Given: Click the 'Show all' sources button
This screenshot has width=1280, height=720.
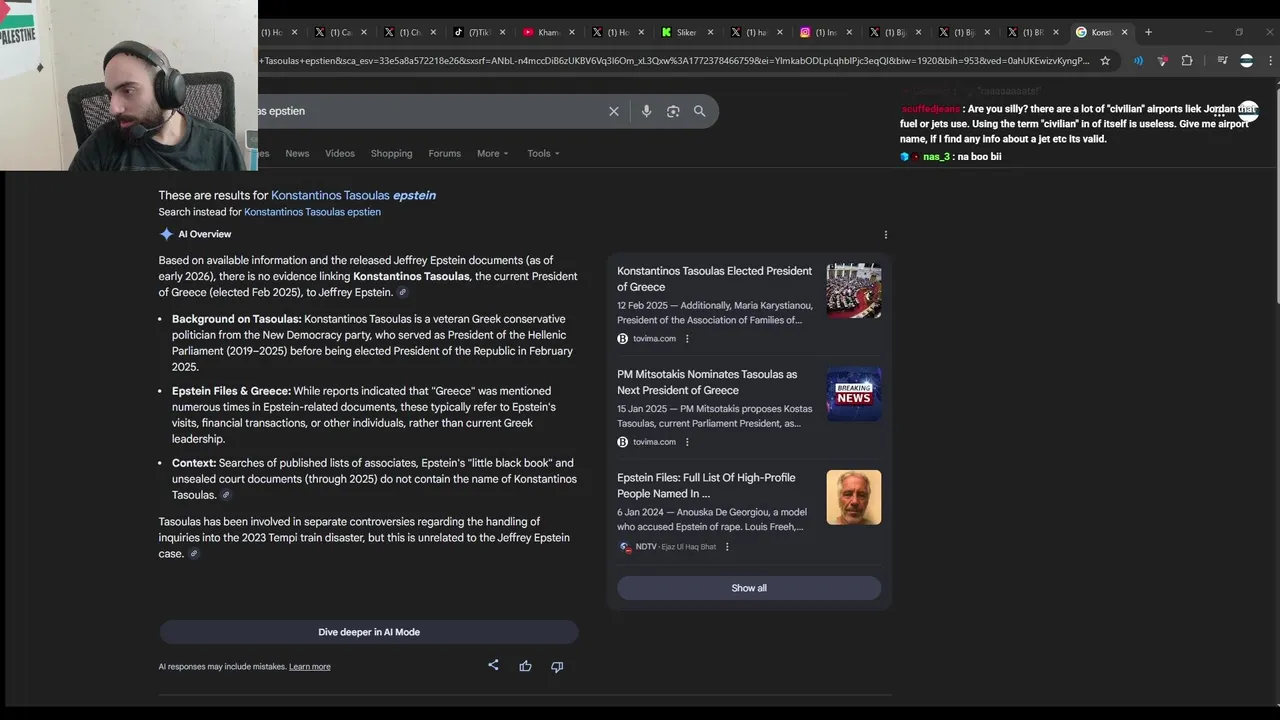Looking at the screenshot, I should click(x=749, y=588).
